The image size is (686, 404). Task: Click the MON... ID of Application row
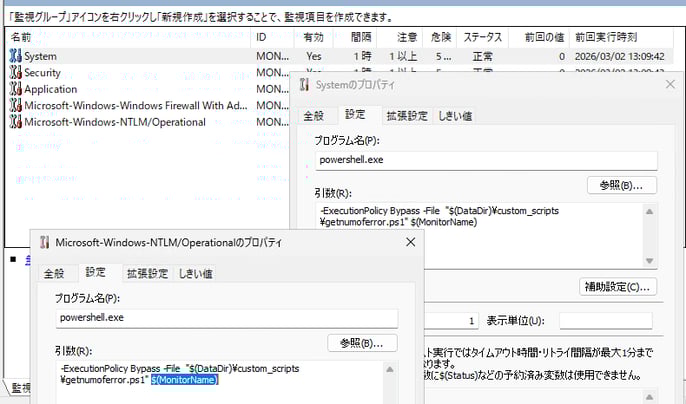(x=273, y=89)
